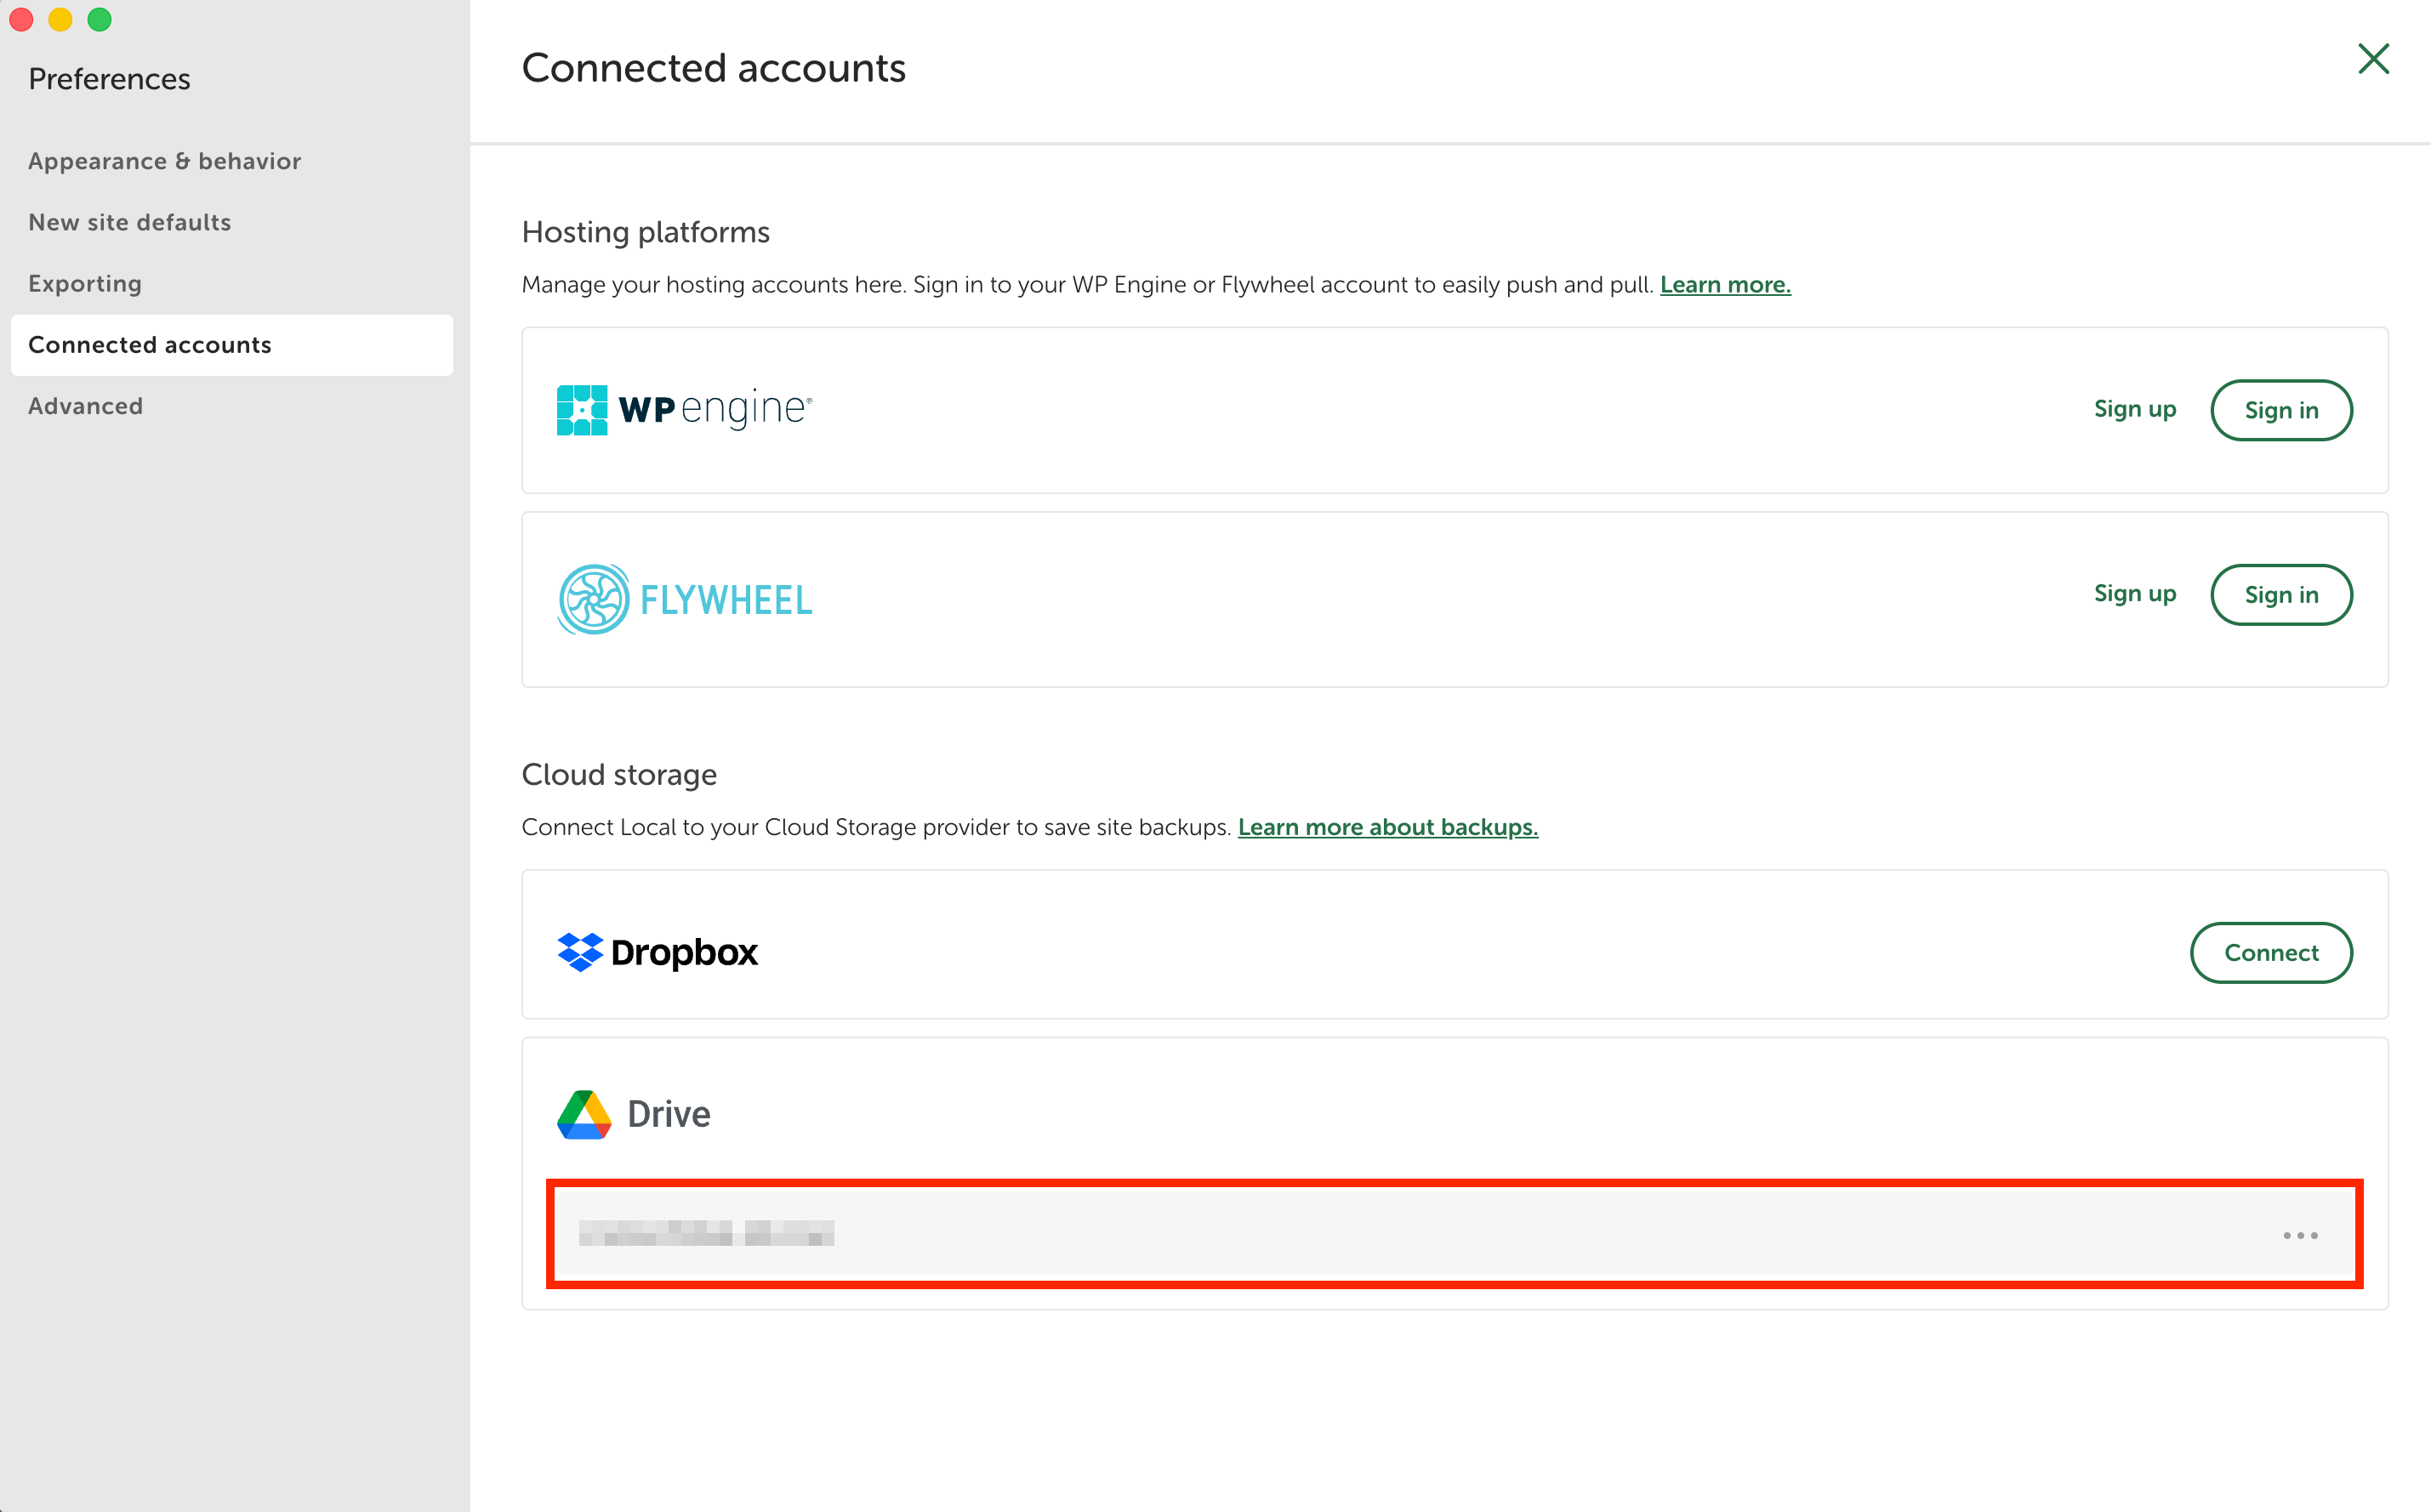Connect the Dropbox account

pos(2271,953)
